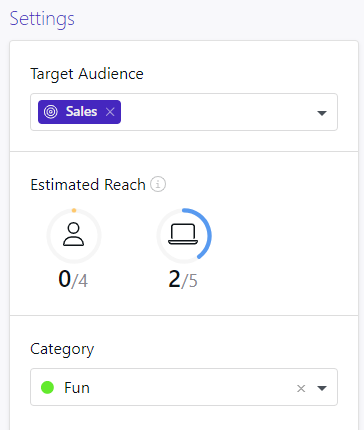Remove the Sales audience tag

pos(110,112)
